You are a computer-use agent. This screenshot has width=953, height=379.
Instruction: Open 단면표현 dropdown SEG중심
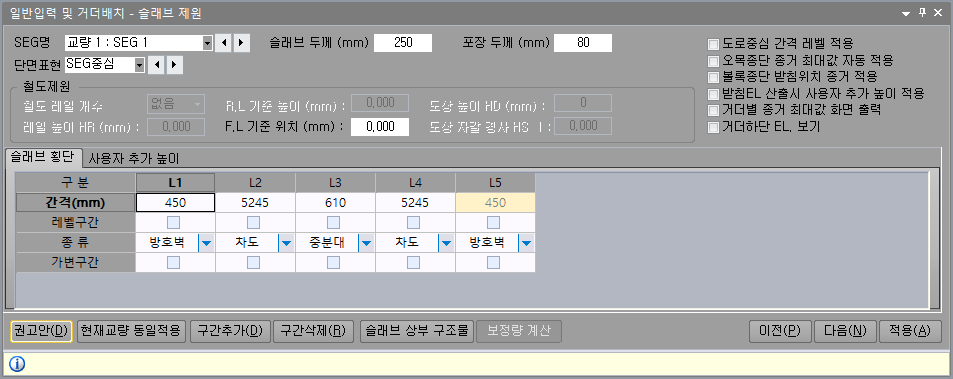pos(139,64)
